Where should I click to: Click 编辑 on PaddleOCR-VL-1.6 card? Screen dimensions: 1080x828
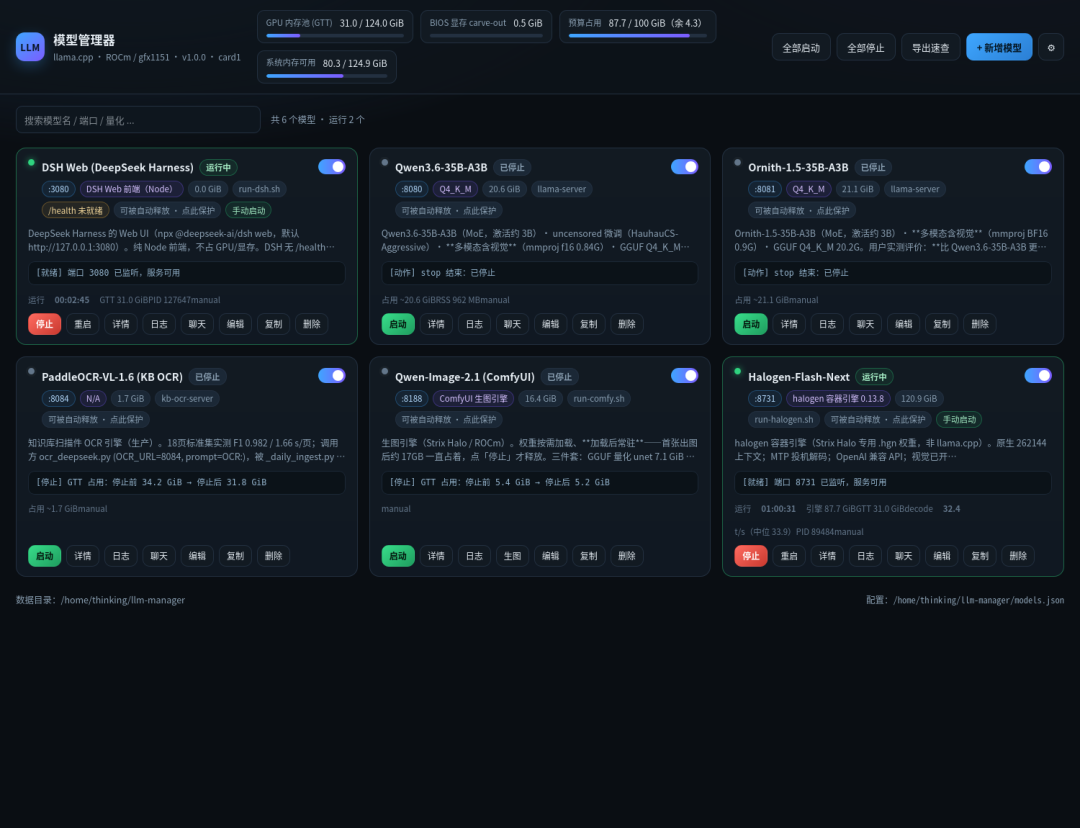[x=197, y=556]
